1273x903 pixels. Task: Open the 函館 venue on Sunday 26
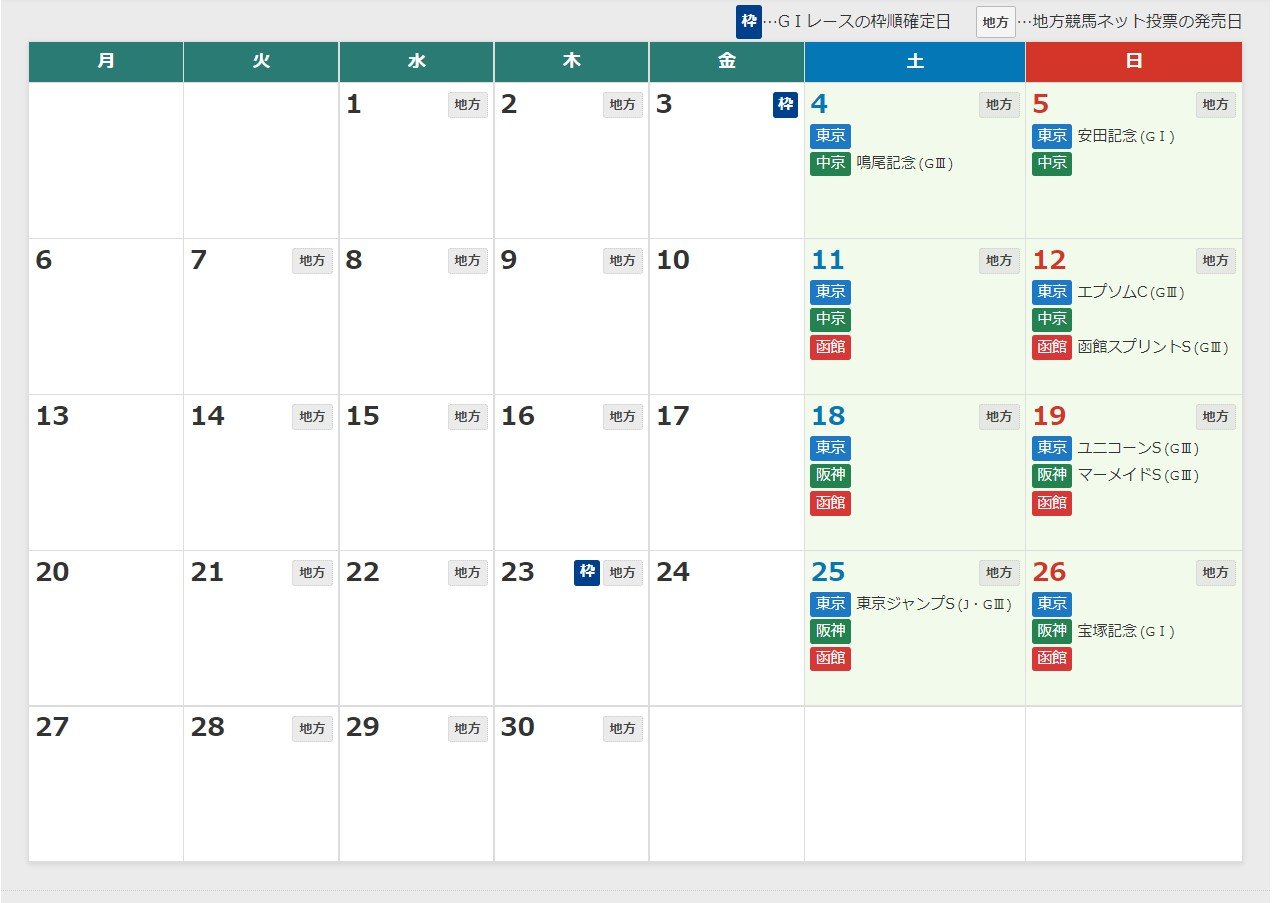point(1052,659)
